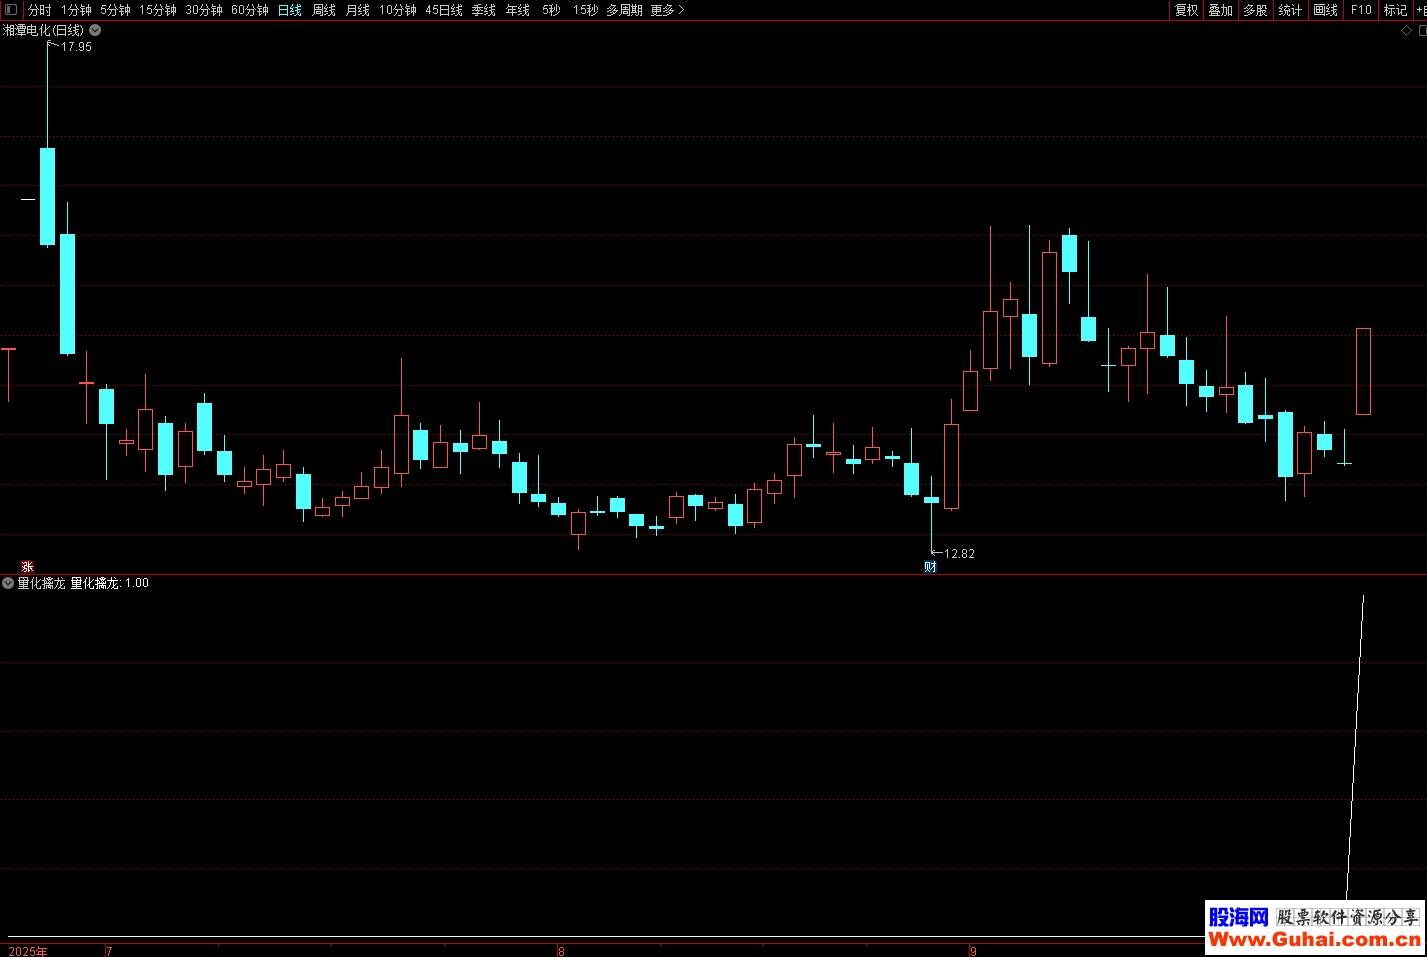The width and height of the screenshot is (1427, 957).
Task: Expand the 湘潭电化(日线) dropdown arrow
Action: [x=95, y=30]
